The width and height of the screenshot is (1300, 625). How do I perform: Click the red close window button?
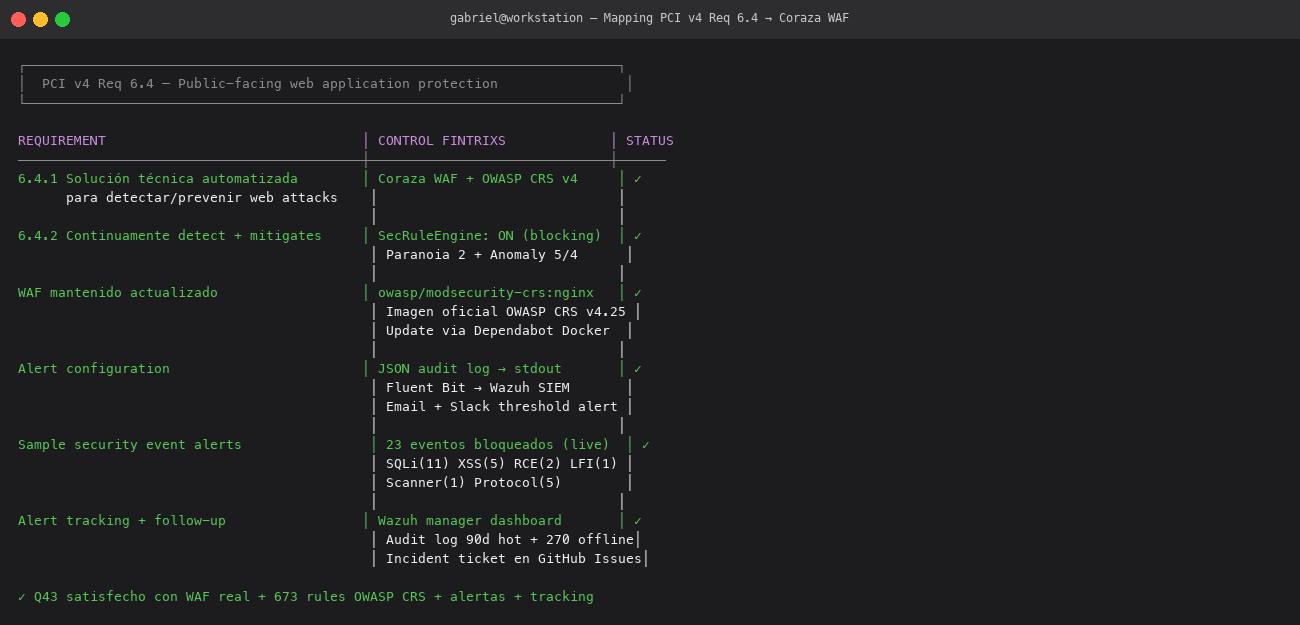18,19
